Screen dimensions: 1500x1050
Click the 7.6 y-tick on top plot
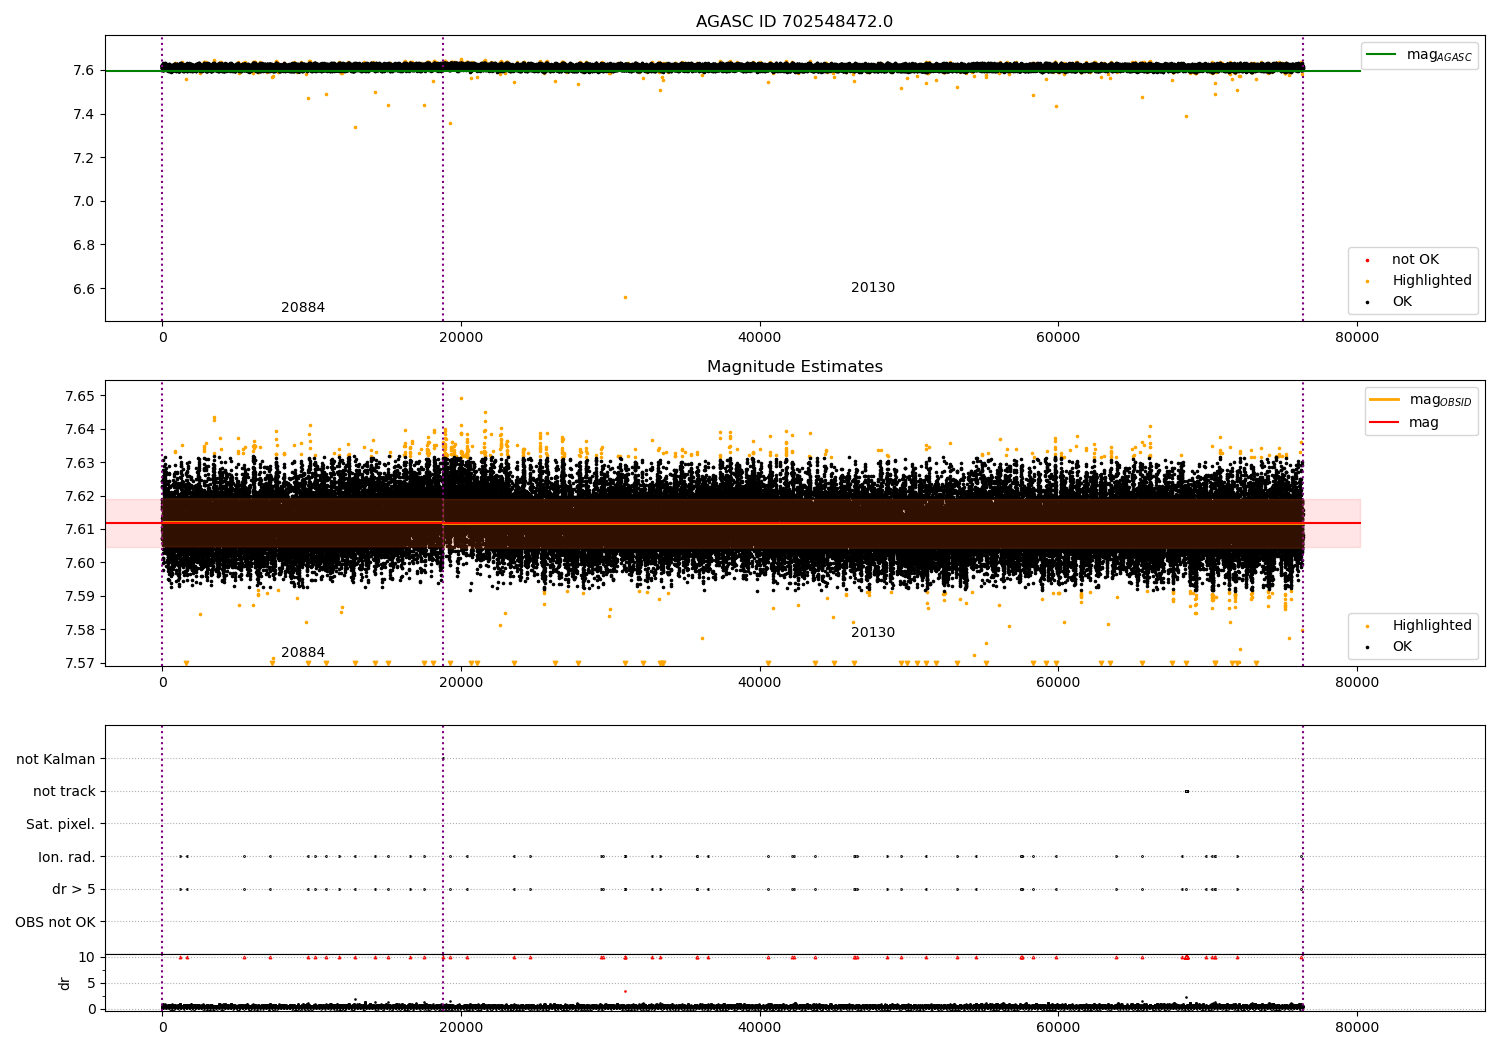[x=83, y=71]
